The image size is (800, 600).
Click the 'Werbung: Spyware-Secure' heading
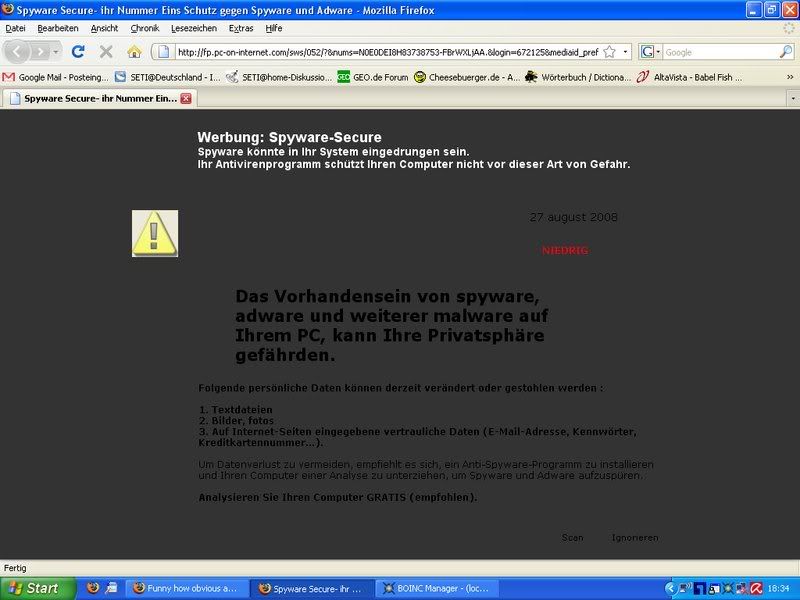289,137
